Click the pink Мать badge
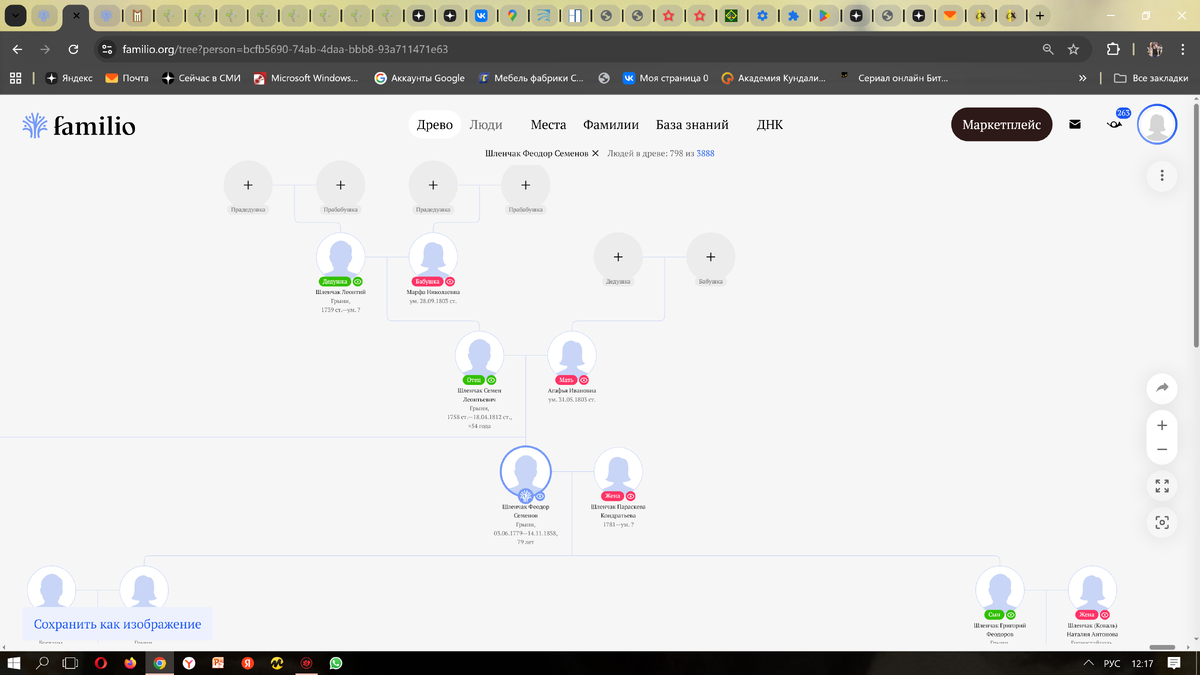The height and width of the screenshot is (675, 1200). point(566,380)
